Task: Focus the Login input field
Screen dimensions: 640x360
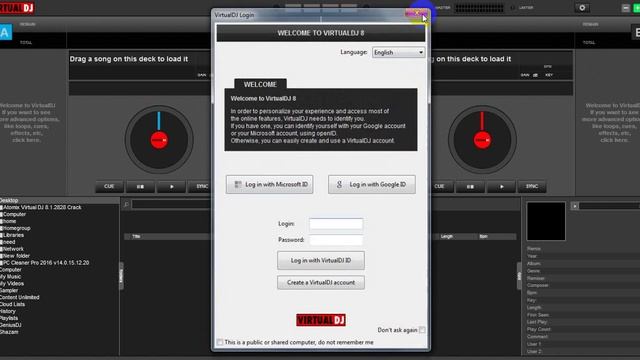Action: tap(336, 224)
